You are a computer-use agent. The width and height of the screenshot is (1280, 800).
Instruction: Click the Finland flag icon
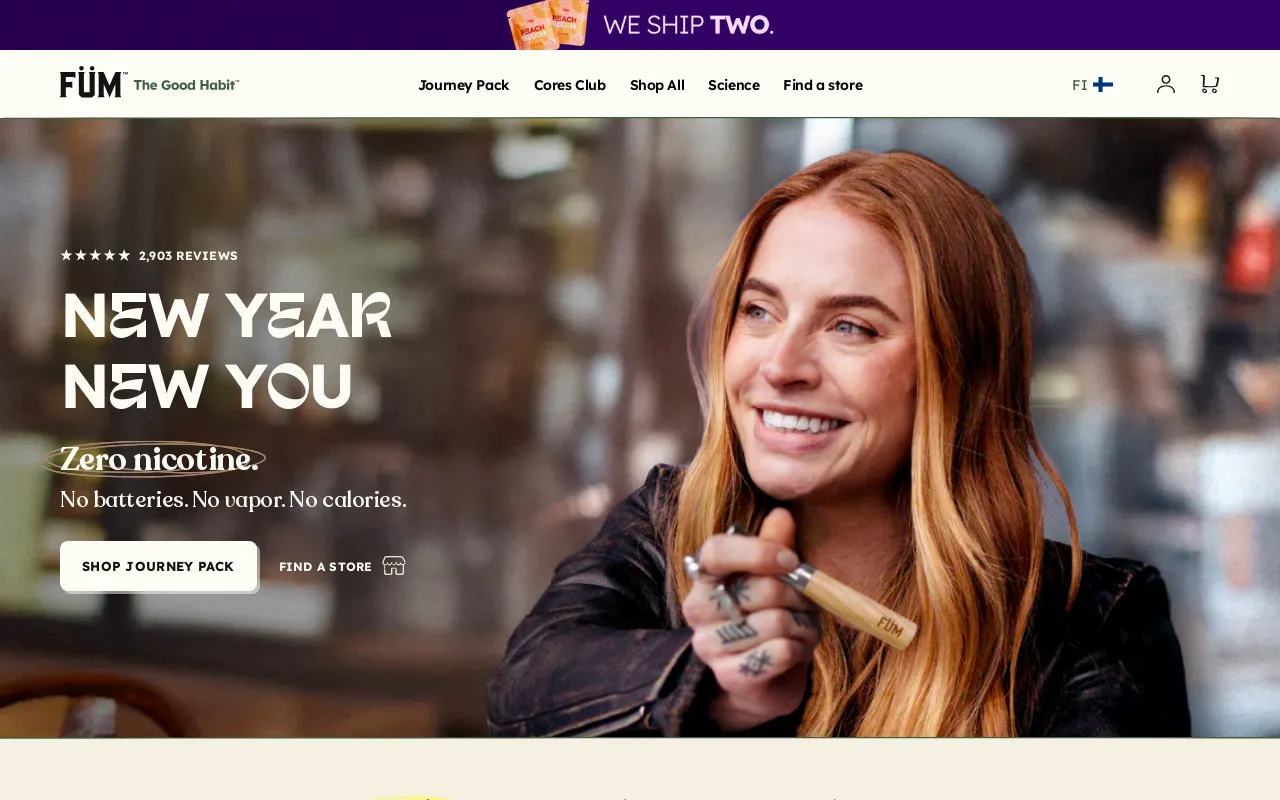point(1103,85)
